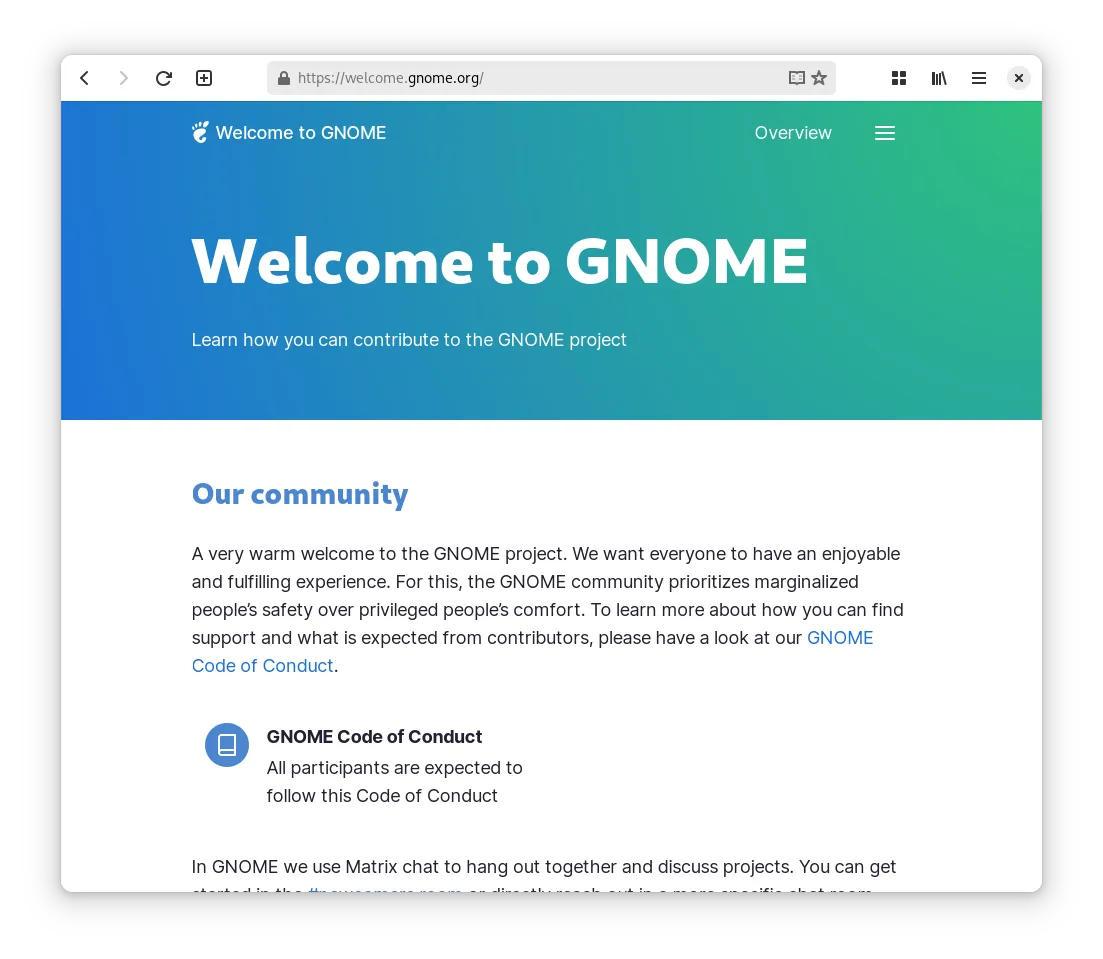Open the bookmarks library panel
The height and width of the screenshot is (959, 1103).
pos(939,78)
